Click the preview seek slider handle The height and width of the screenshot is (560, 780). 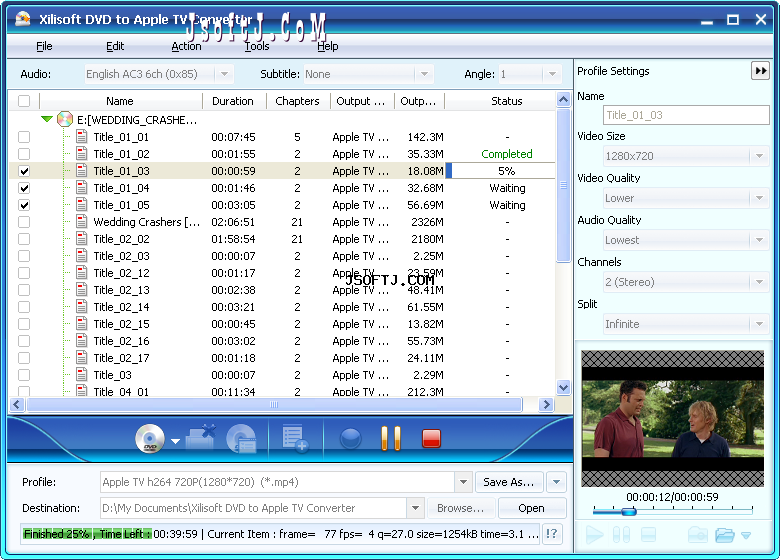tap(629, 511)
